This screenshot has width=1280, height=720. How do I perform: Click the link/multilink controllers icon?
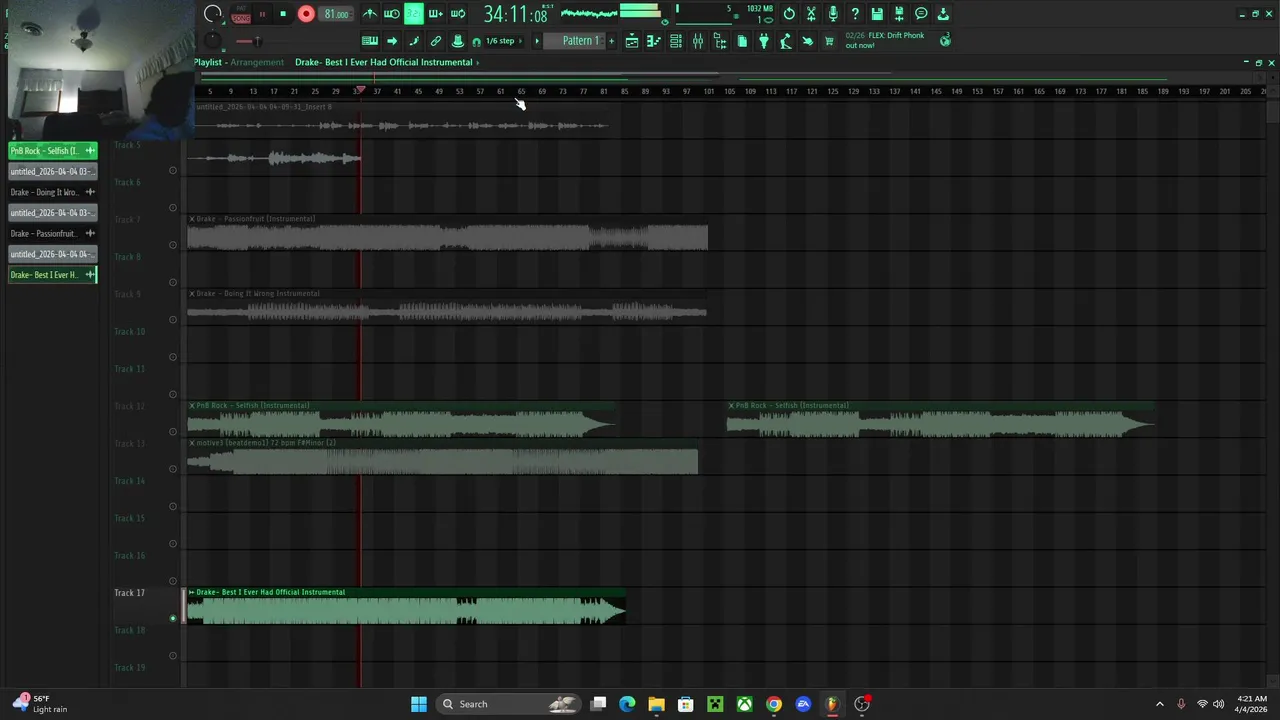click(436, 41)
